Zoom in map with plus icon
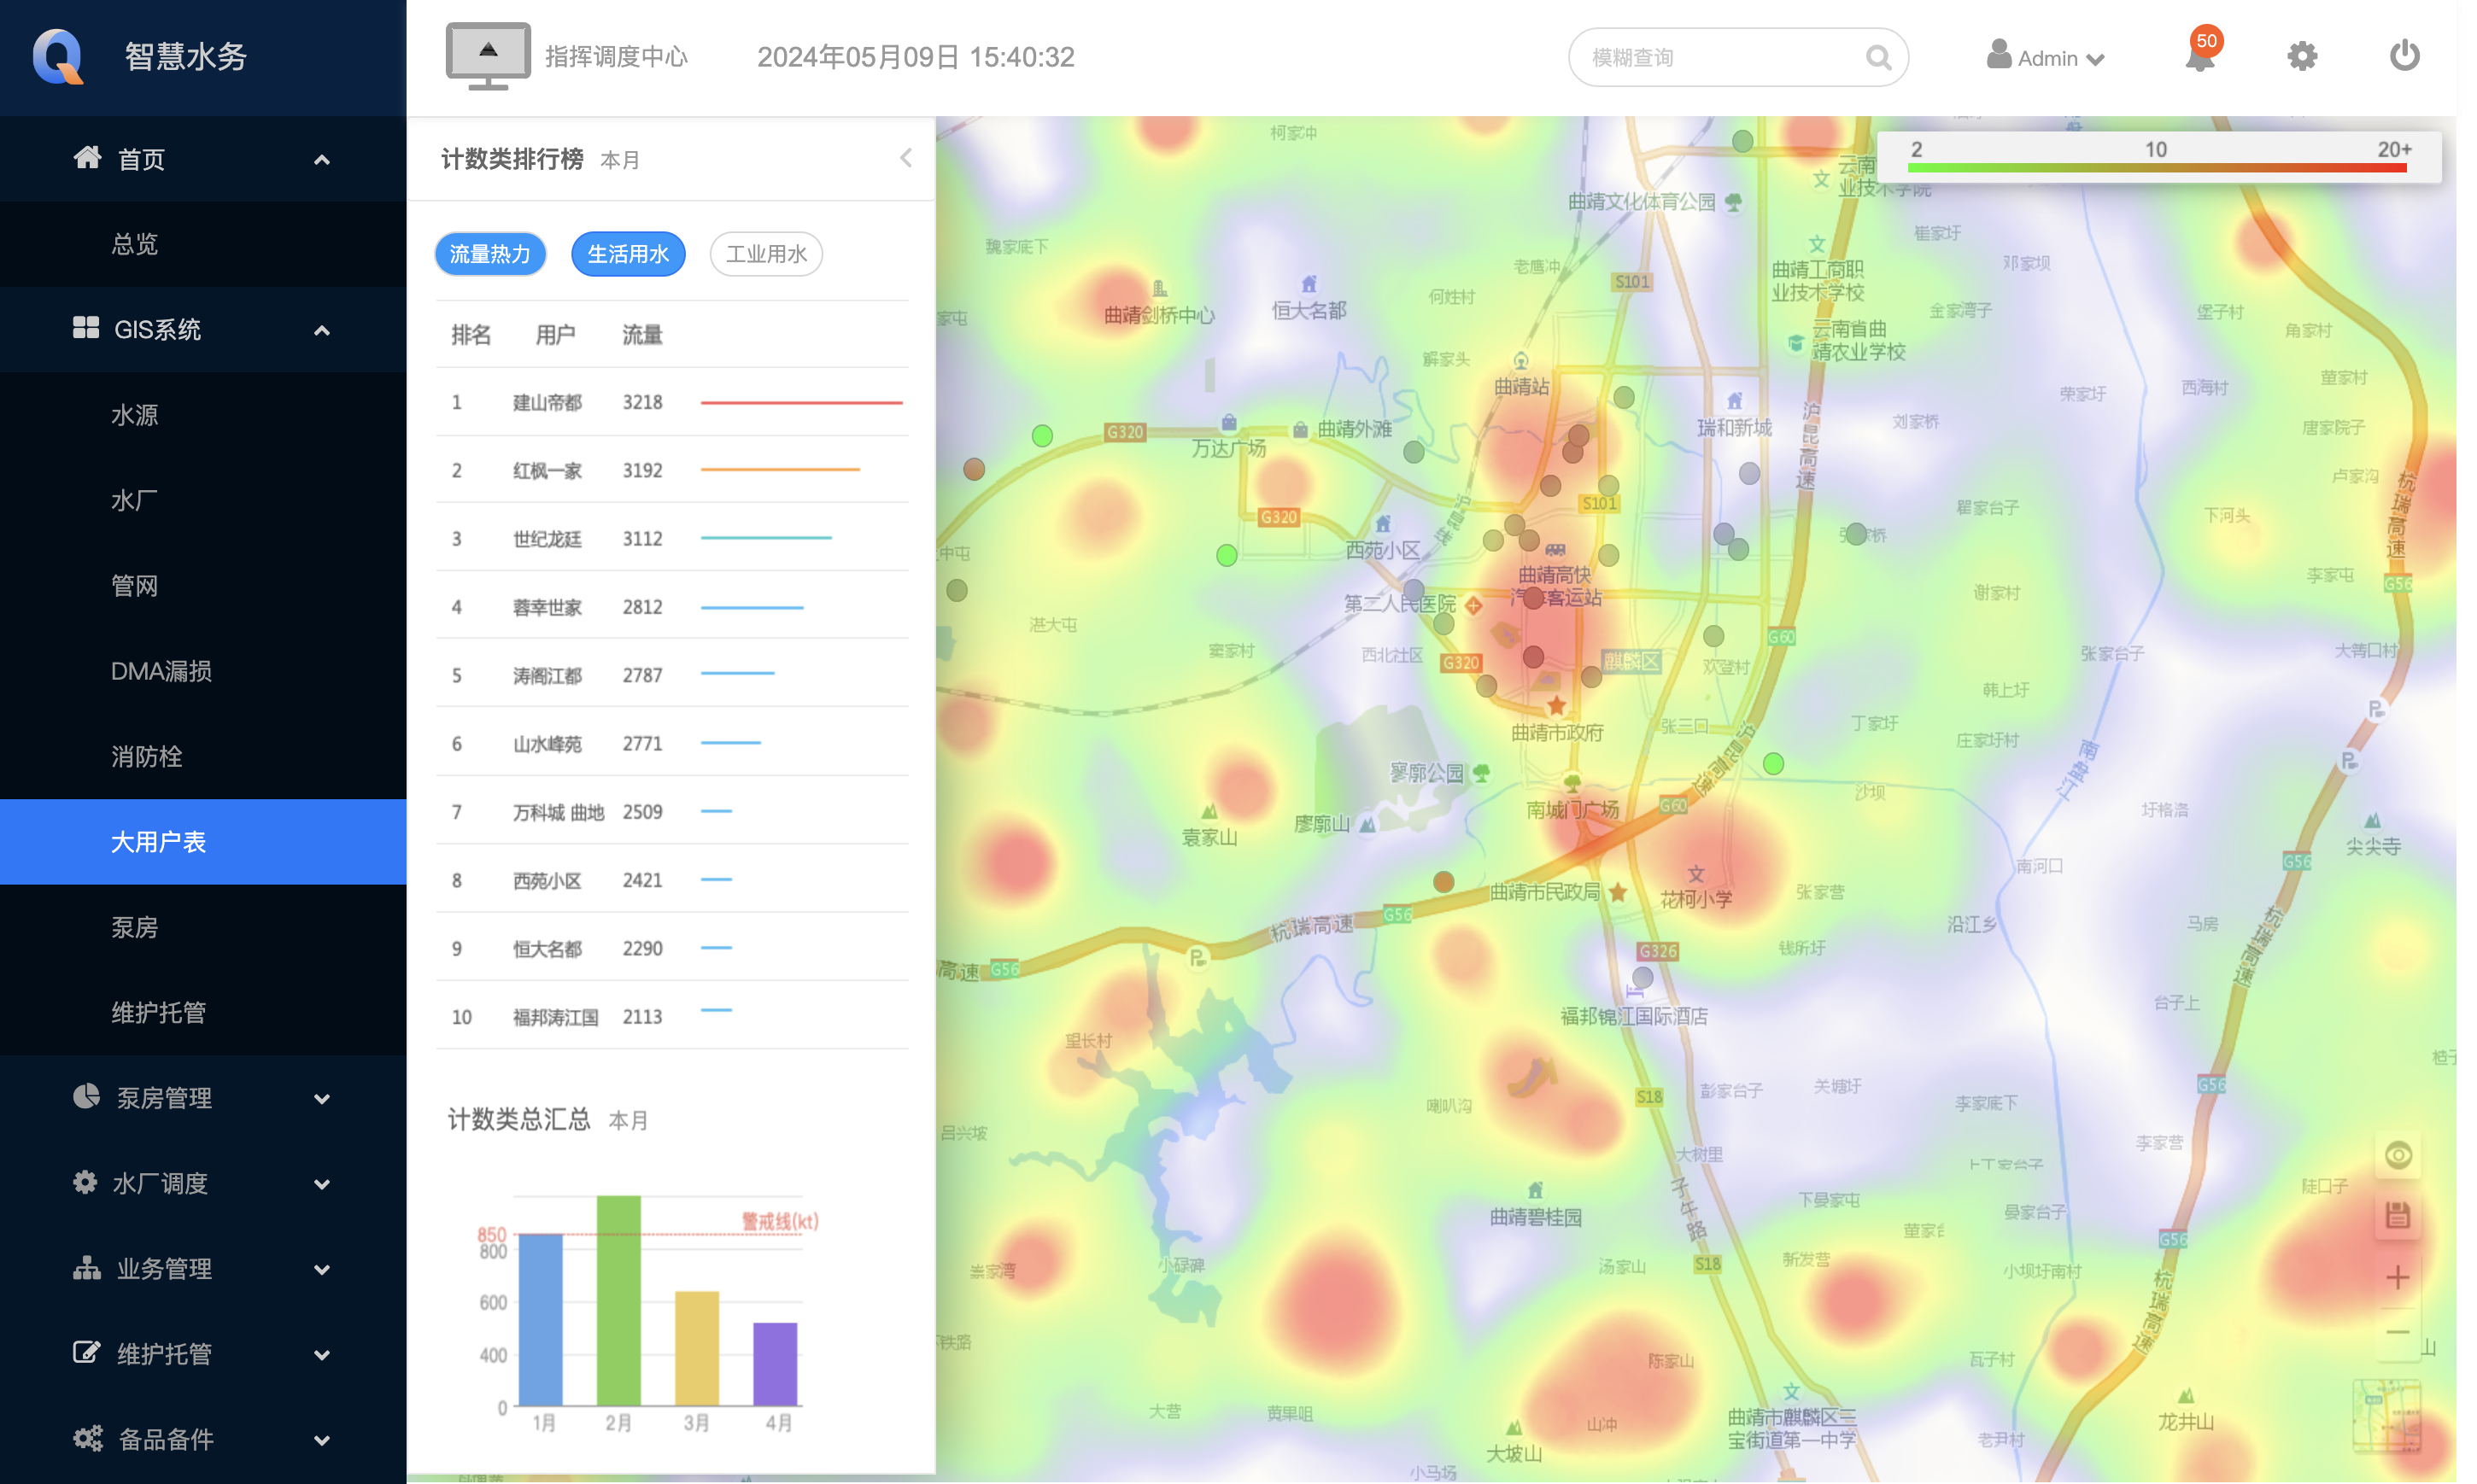 pos(2397,1277)
